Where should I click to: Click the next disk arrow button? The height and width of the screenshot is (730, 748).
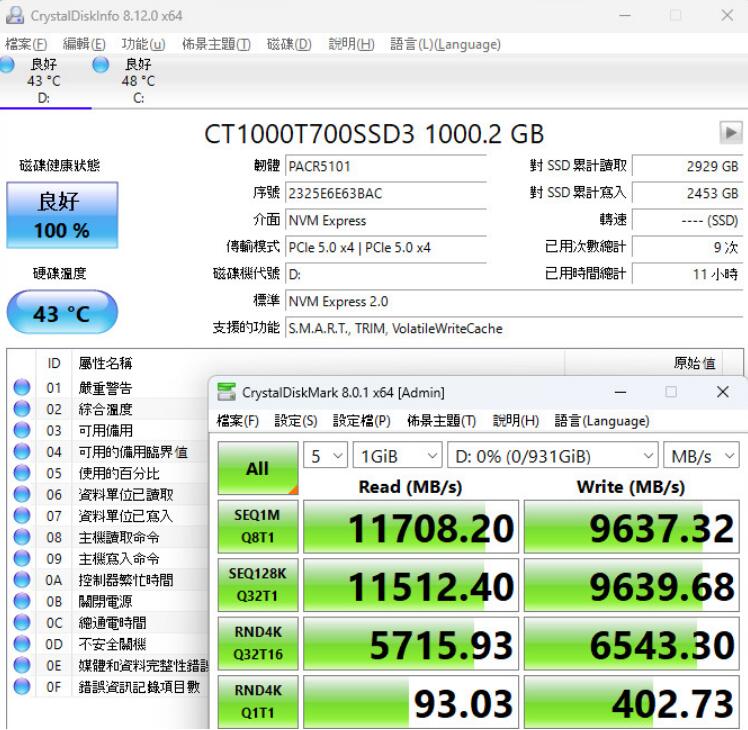pyautogui.click(x=730, y=133)
